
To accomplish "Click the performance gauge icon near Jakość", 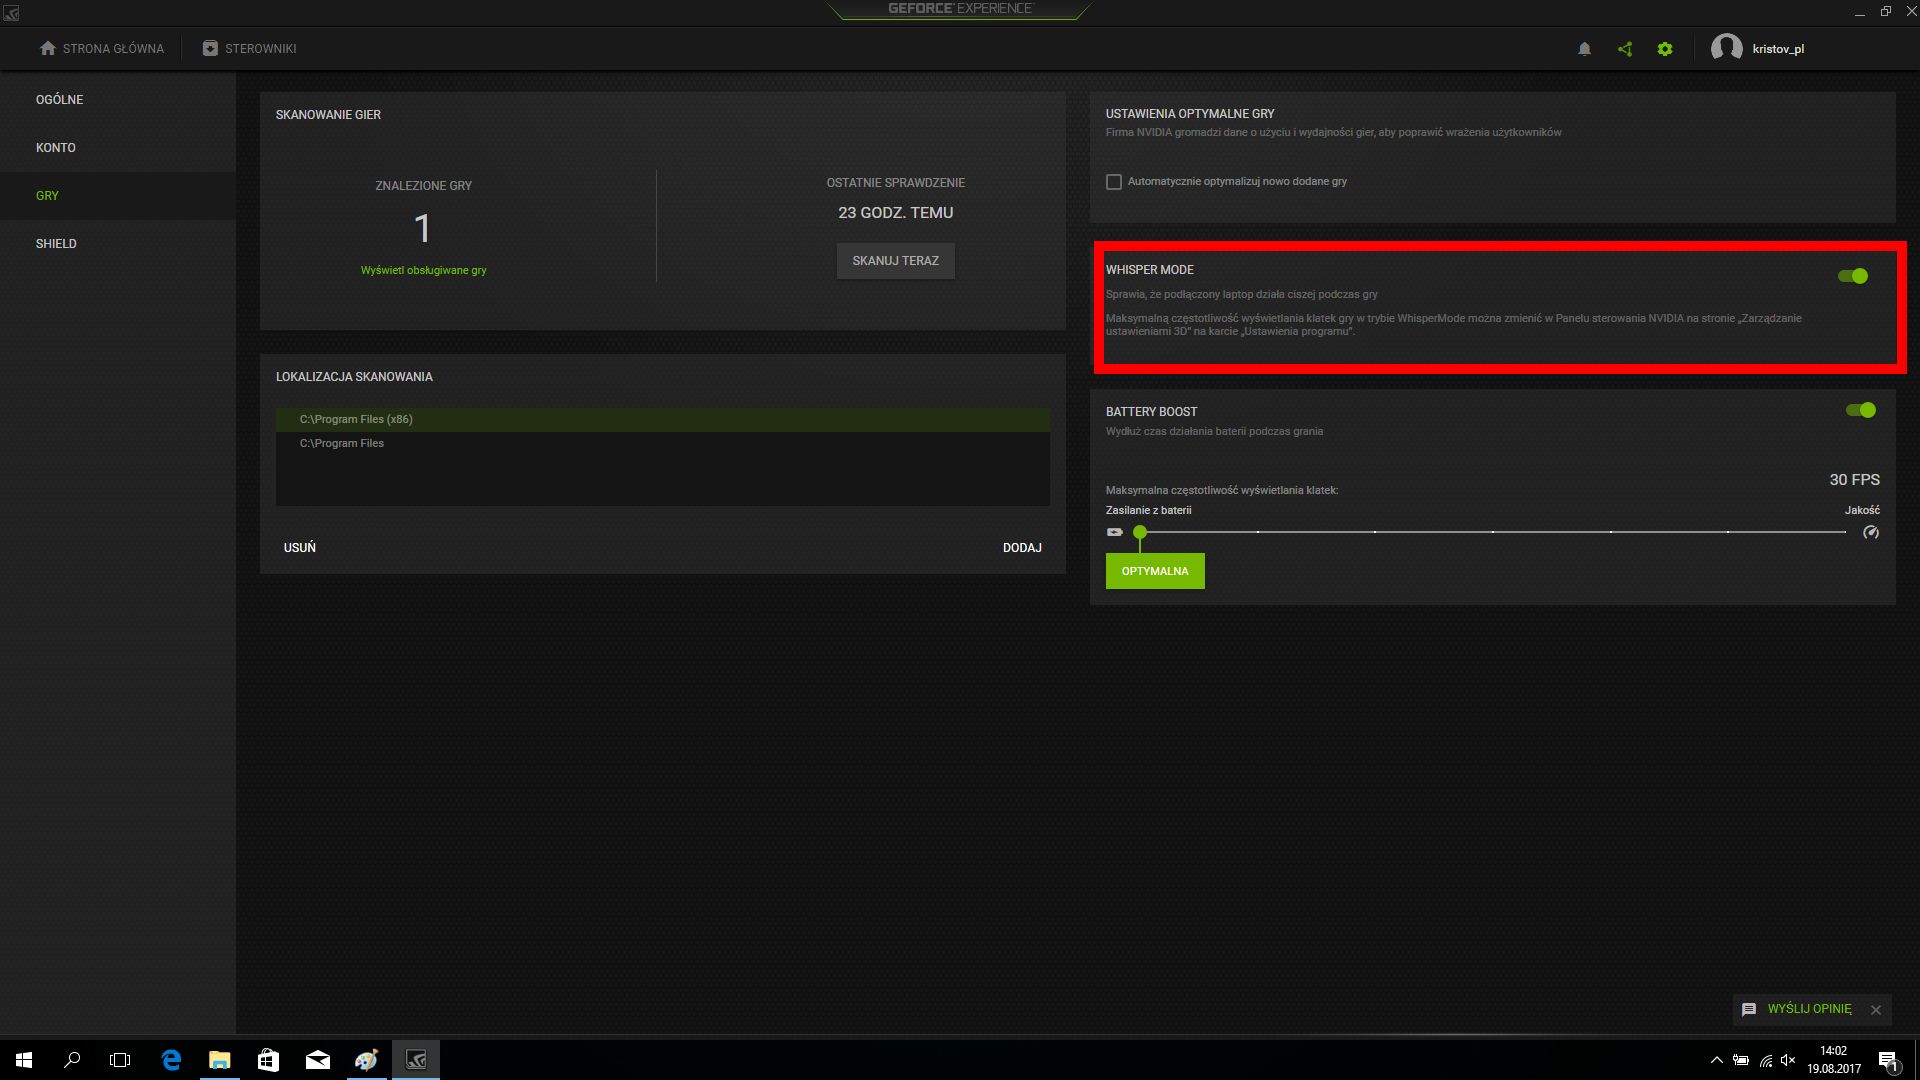I will pos(1871,533).
